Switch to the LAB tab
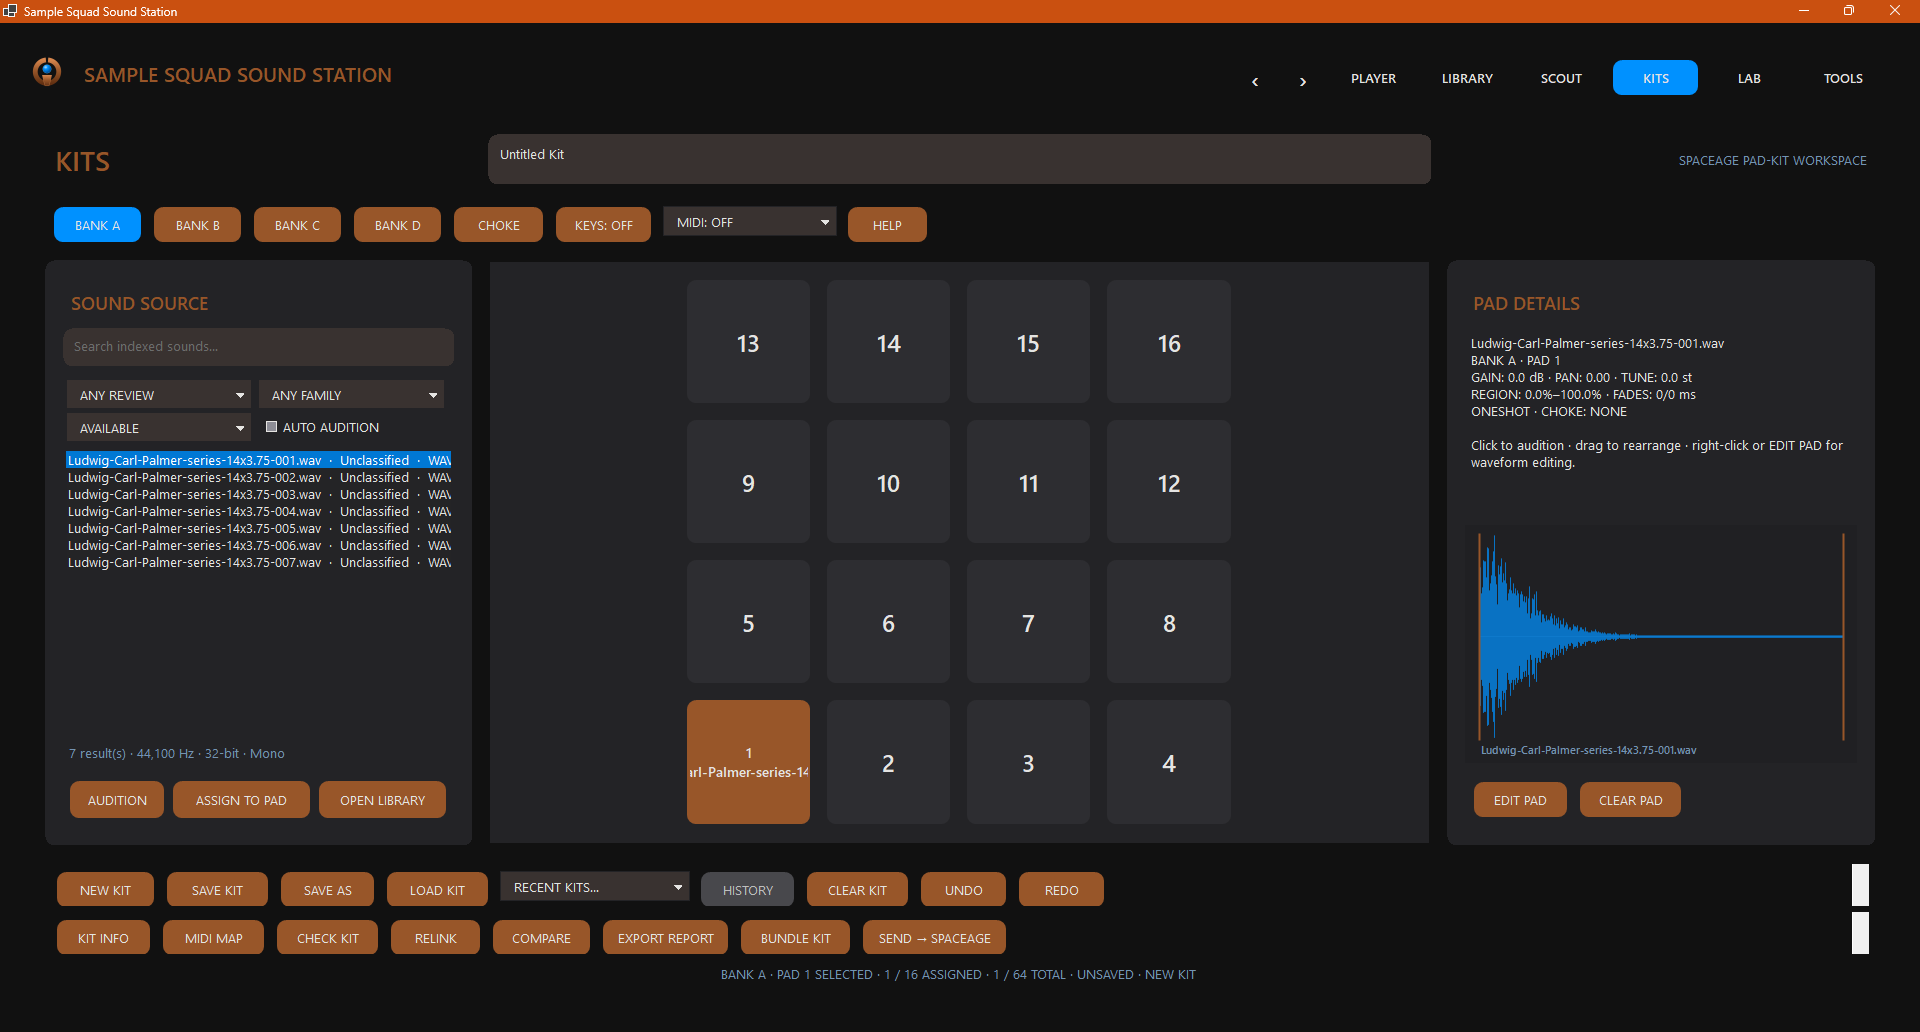1920x1032 pixels. click(x=1749, y=78)
